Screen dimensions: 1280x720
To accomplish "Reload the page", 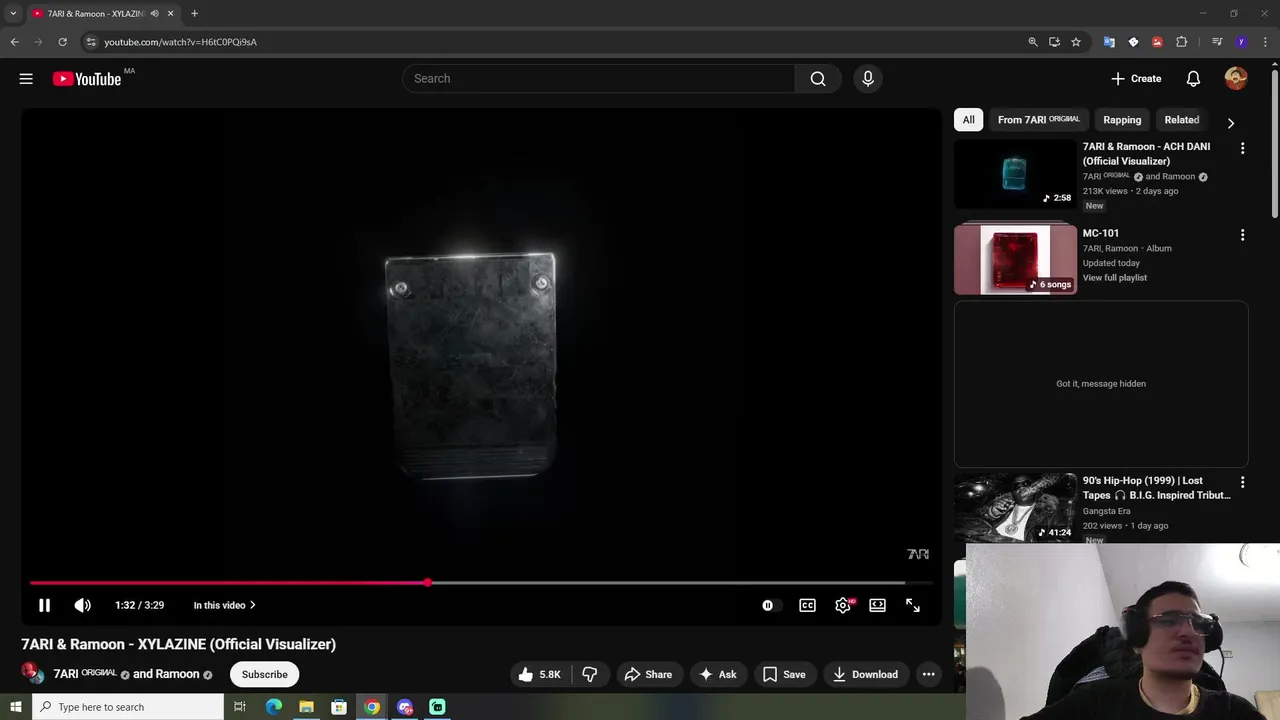I will click(62, 42).
